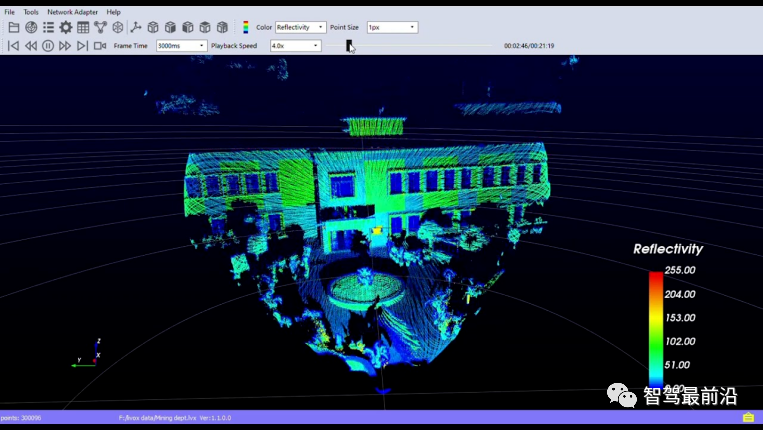Skip to the last frame
The image size is (763, 430).
coord(82,46)
